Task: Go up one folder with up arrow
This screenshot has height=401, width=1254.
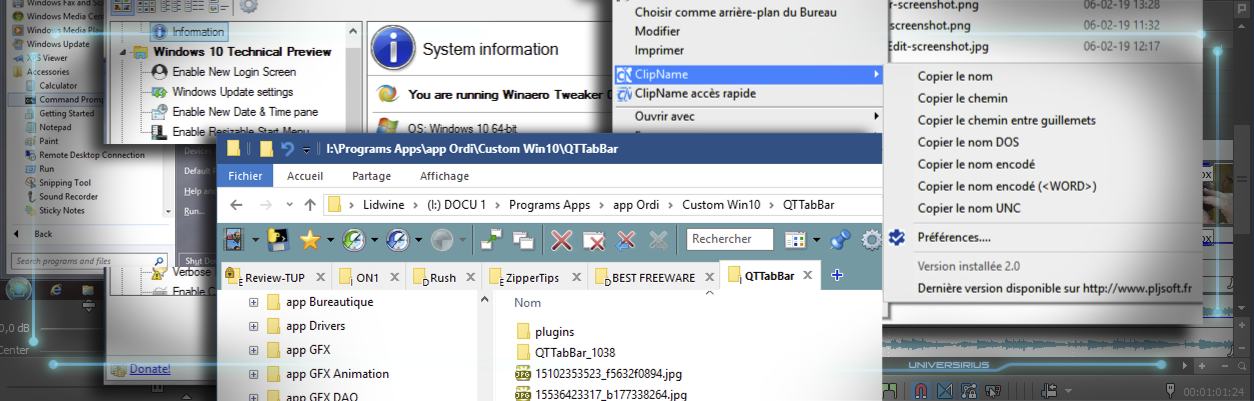Action: click(x=310, y=204)
